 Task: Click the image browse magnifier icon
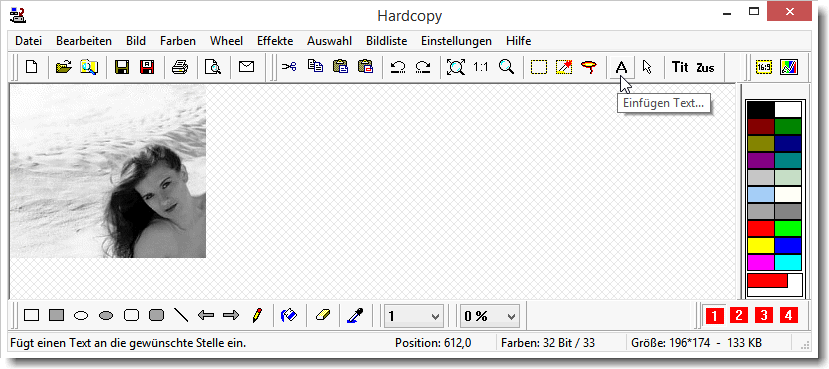pyautogui.click(x=89, y=67)
